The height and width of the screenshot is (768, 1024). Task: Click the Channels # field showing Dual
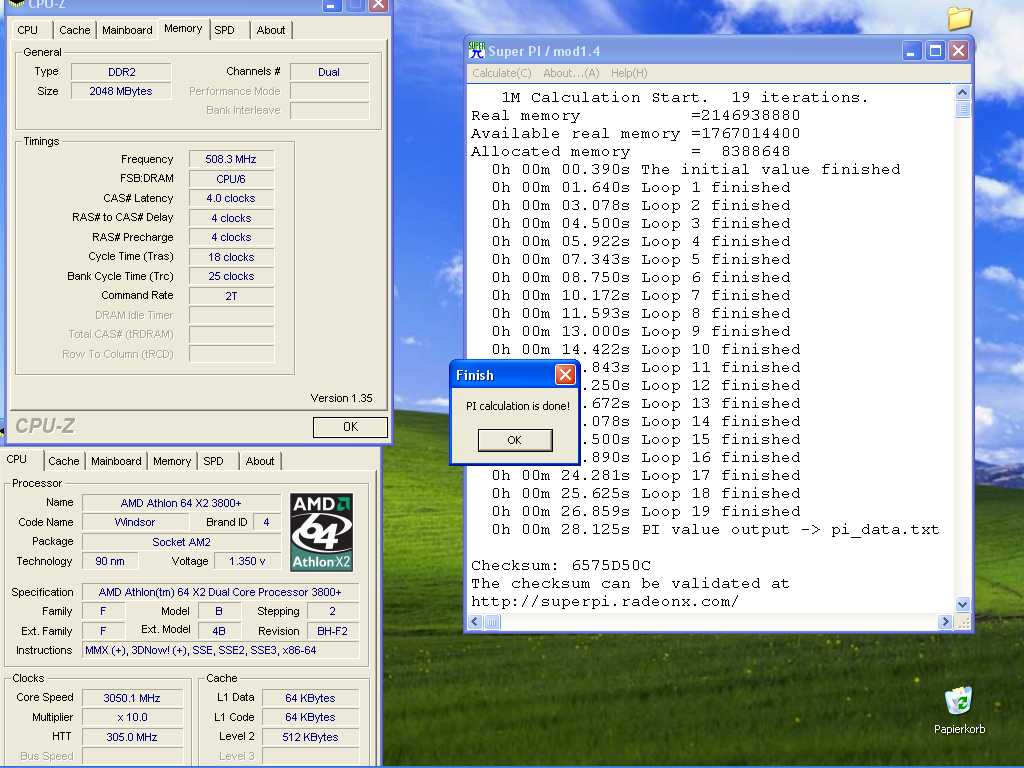(329, 72)
